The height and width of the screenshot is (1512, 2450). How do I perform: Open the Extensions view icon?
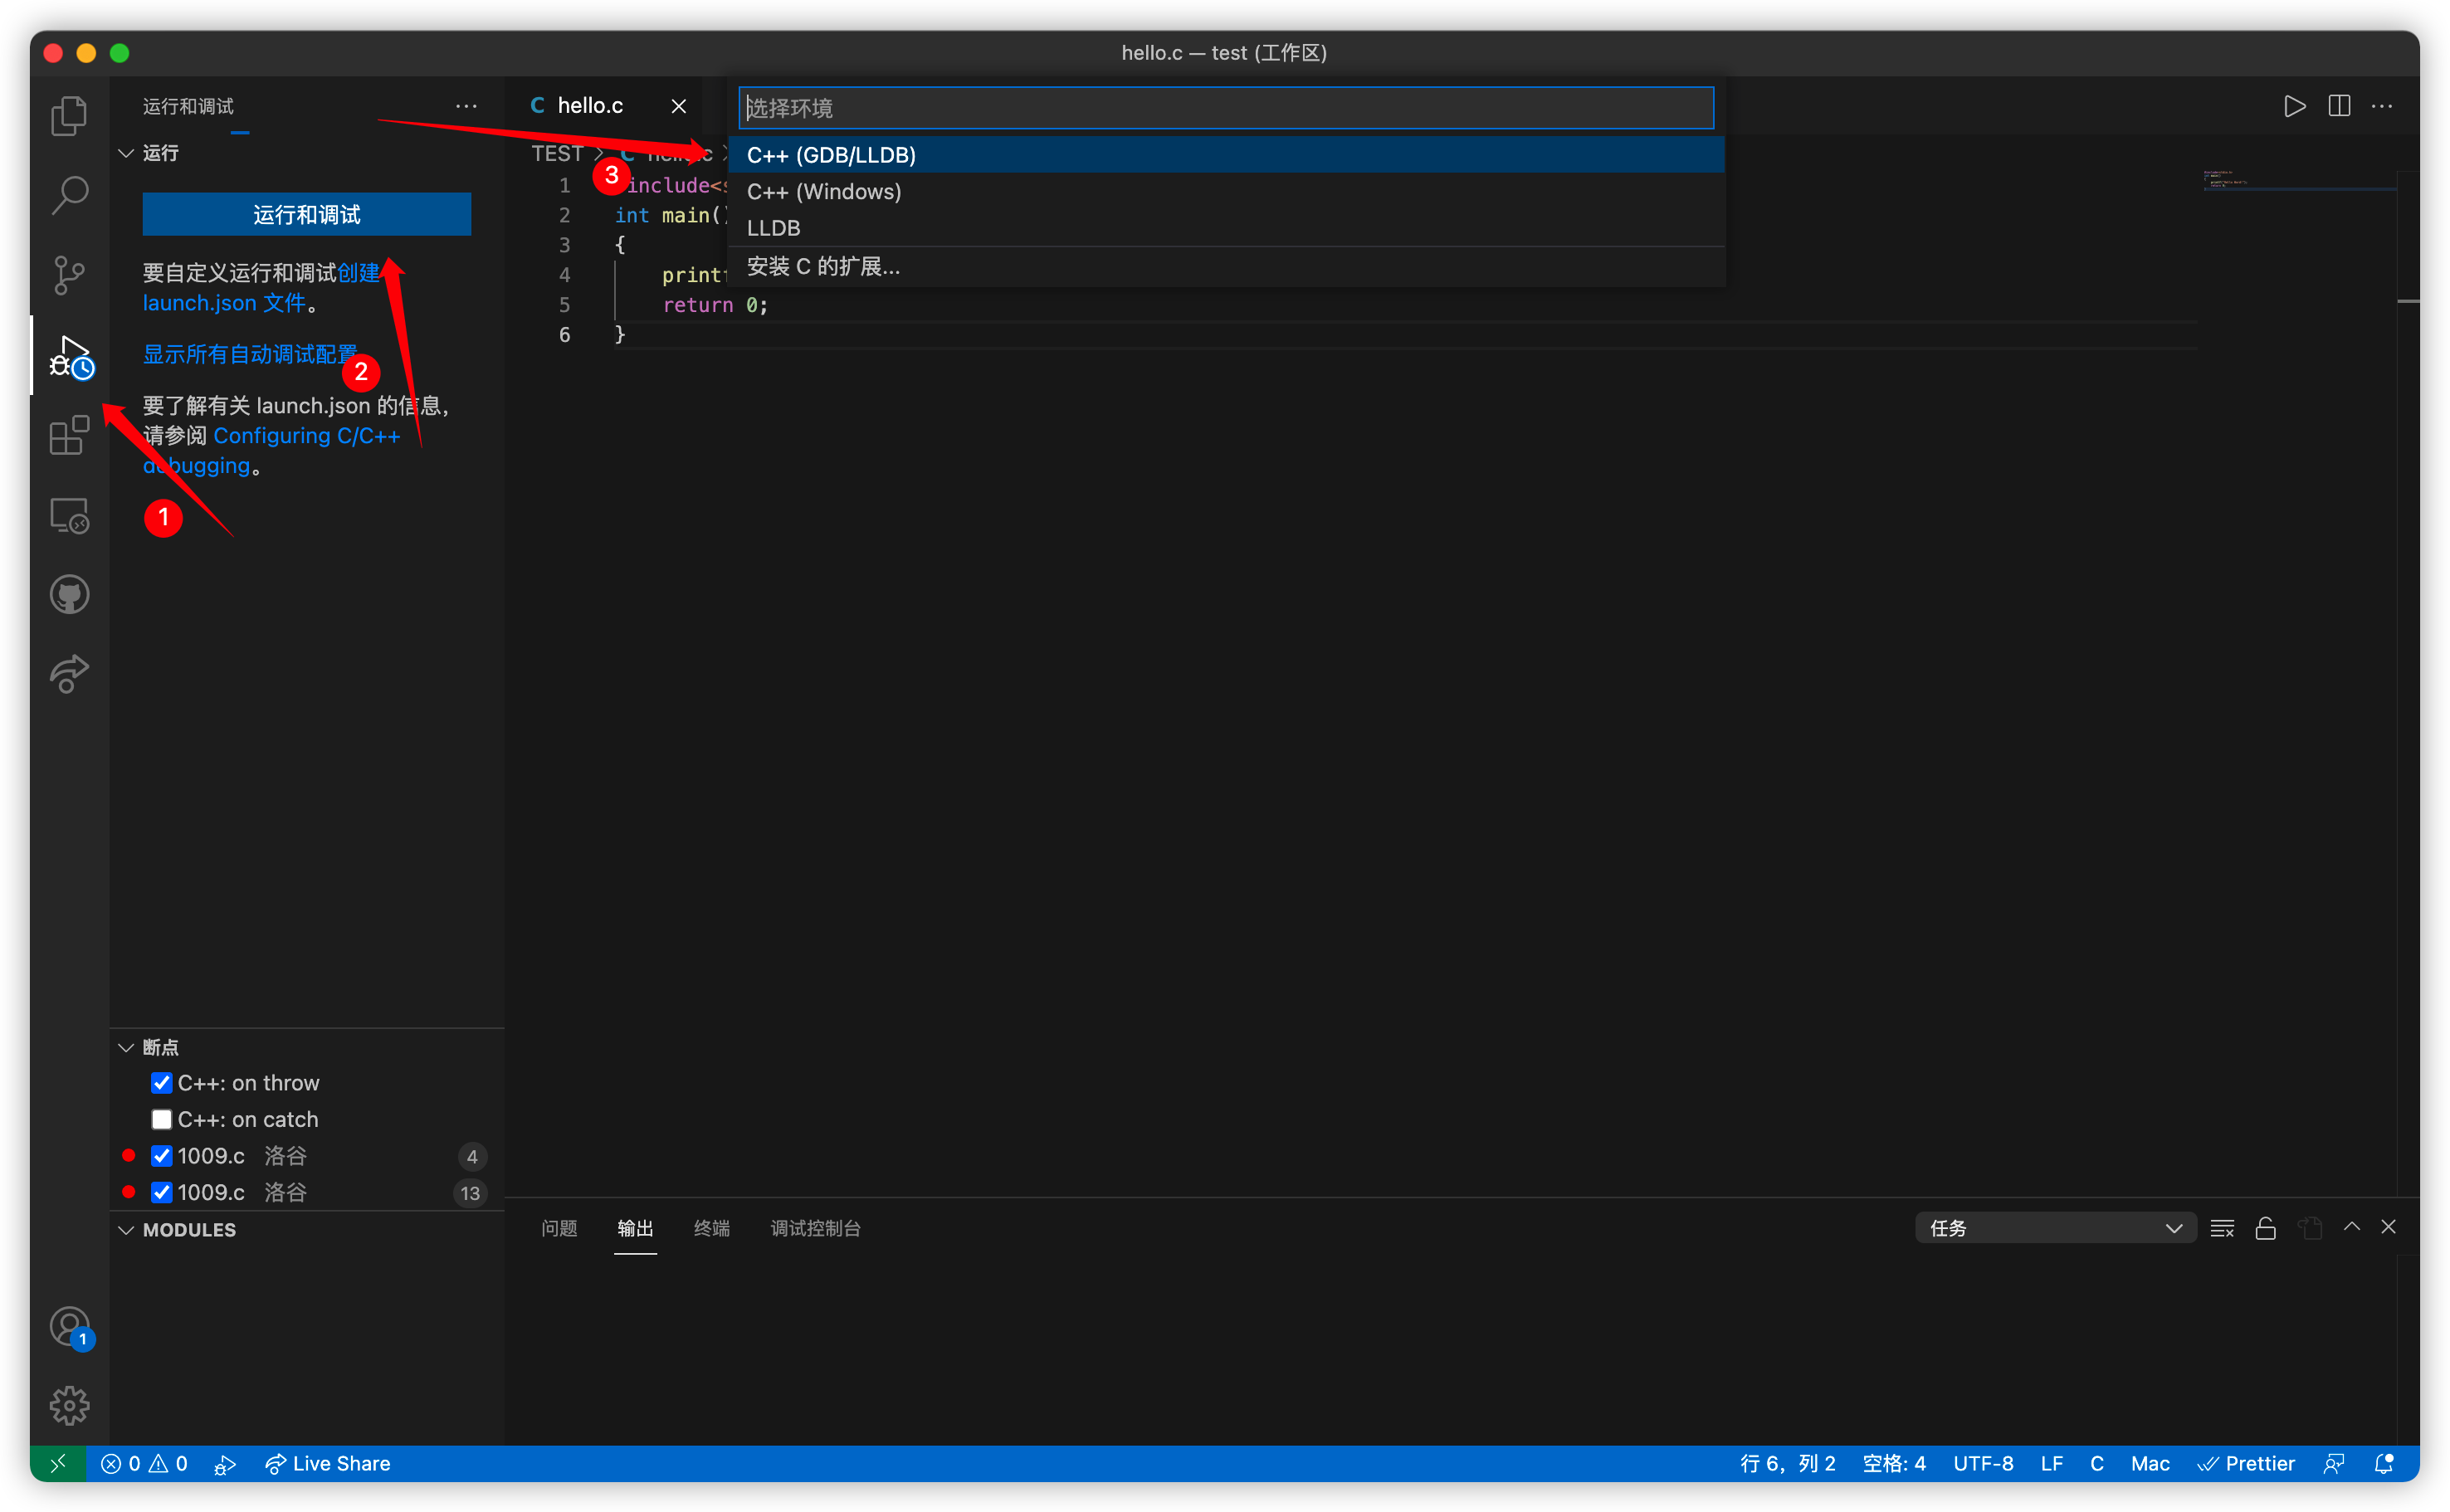(x=69, y=436)
